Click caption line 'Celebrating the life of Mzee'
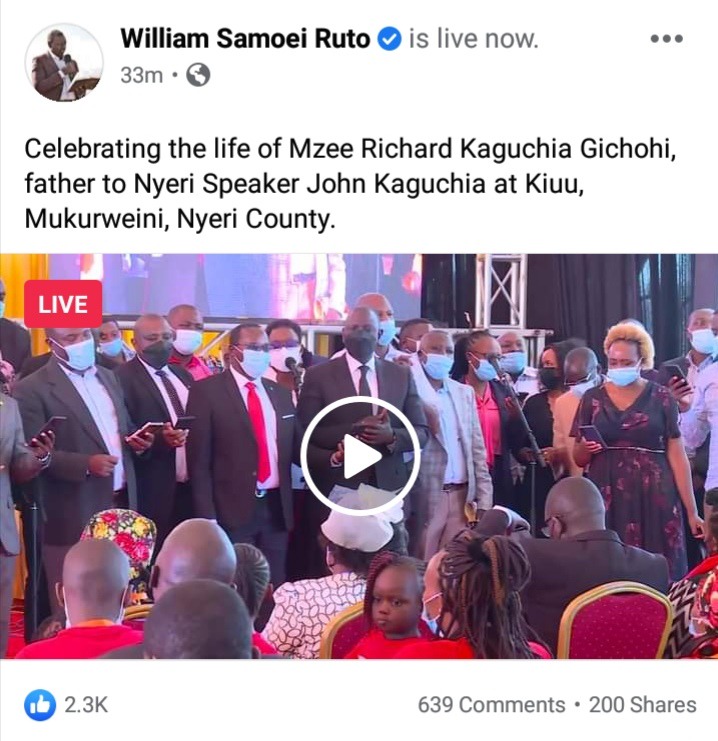This screenshot has height=741, width=718. [189, 149]
